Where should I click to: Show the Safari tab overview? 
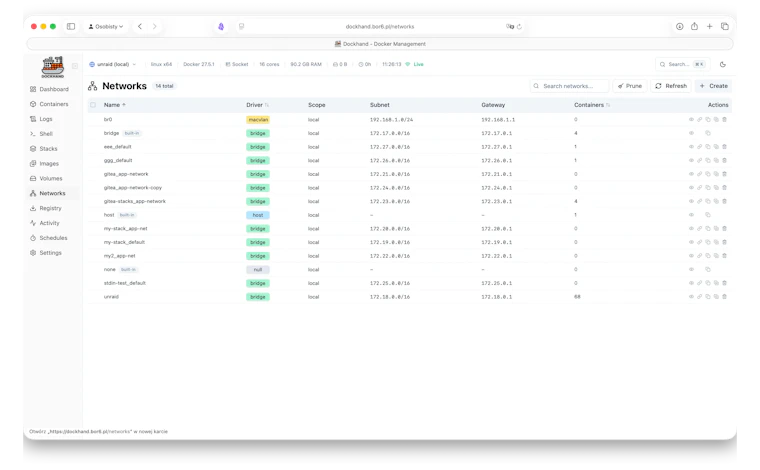tap(725, 26)
